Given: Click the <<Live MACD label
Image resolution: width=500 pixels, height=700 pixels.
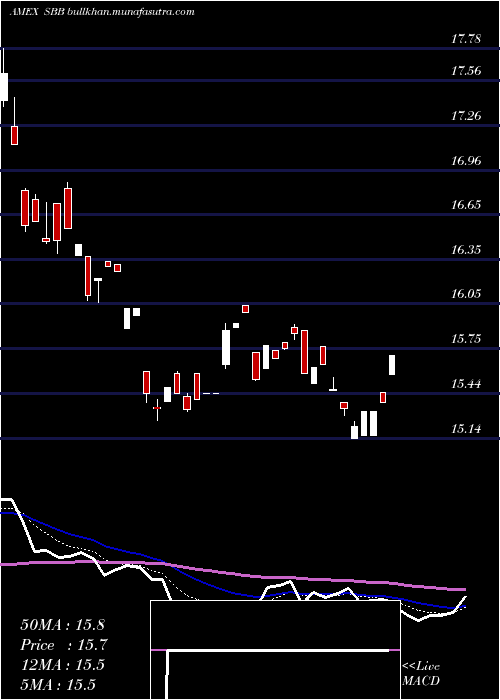Looking at the screenshot, I should (421, 674).
